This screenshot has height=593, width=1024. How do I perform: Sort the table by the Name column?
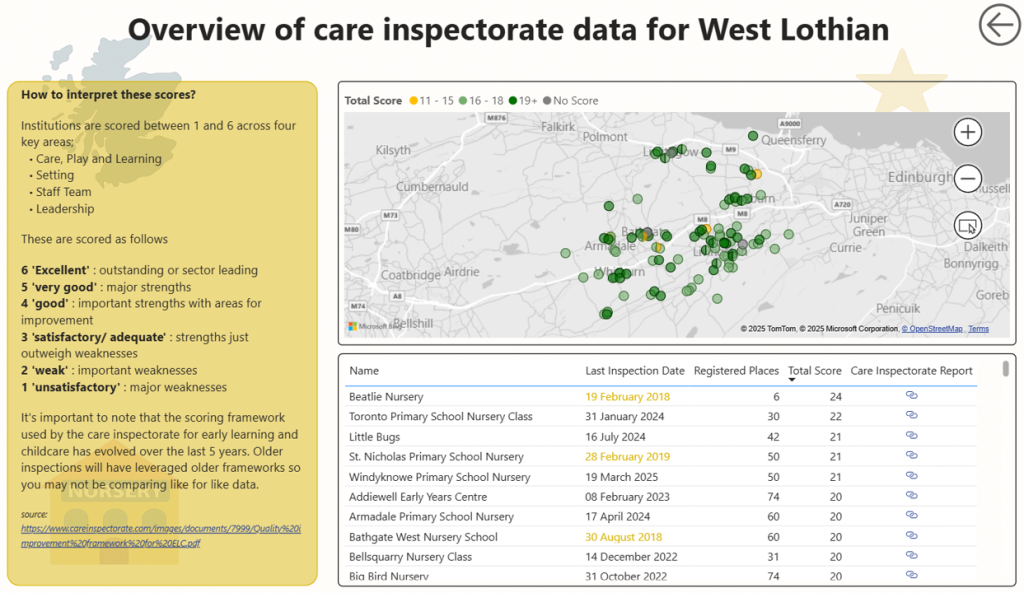tap(364, 370)
